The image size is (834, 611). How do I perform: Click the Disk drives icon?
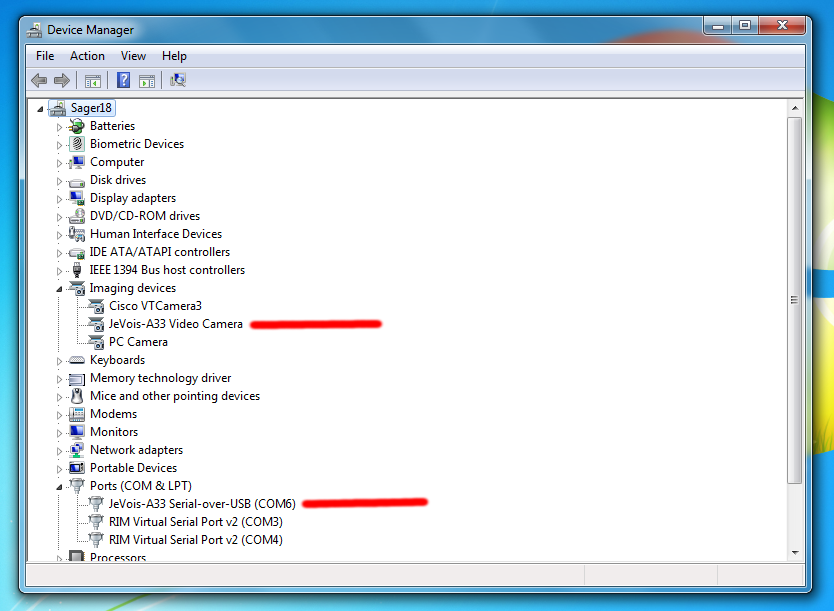click(x=77, y=181)
